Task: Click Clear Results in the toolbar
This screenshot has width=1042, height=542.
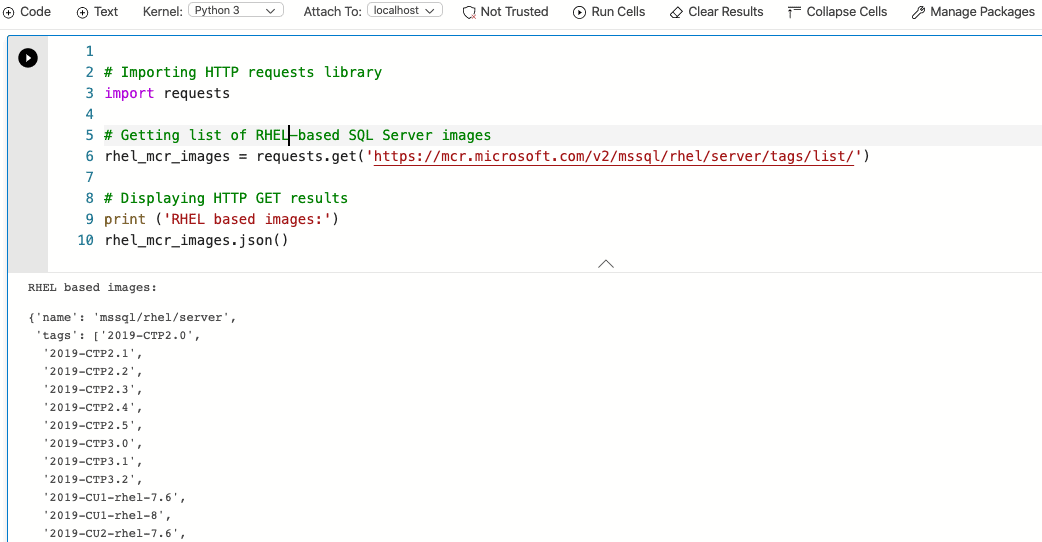Action: pyautogui.click(x=716, y=12)
